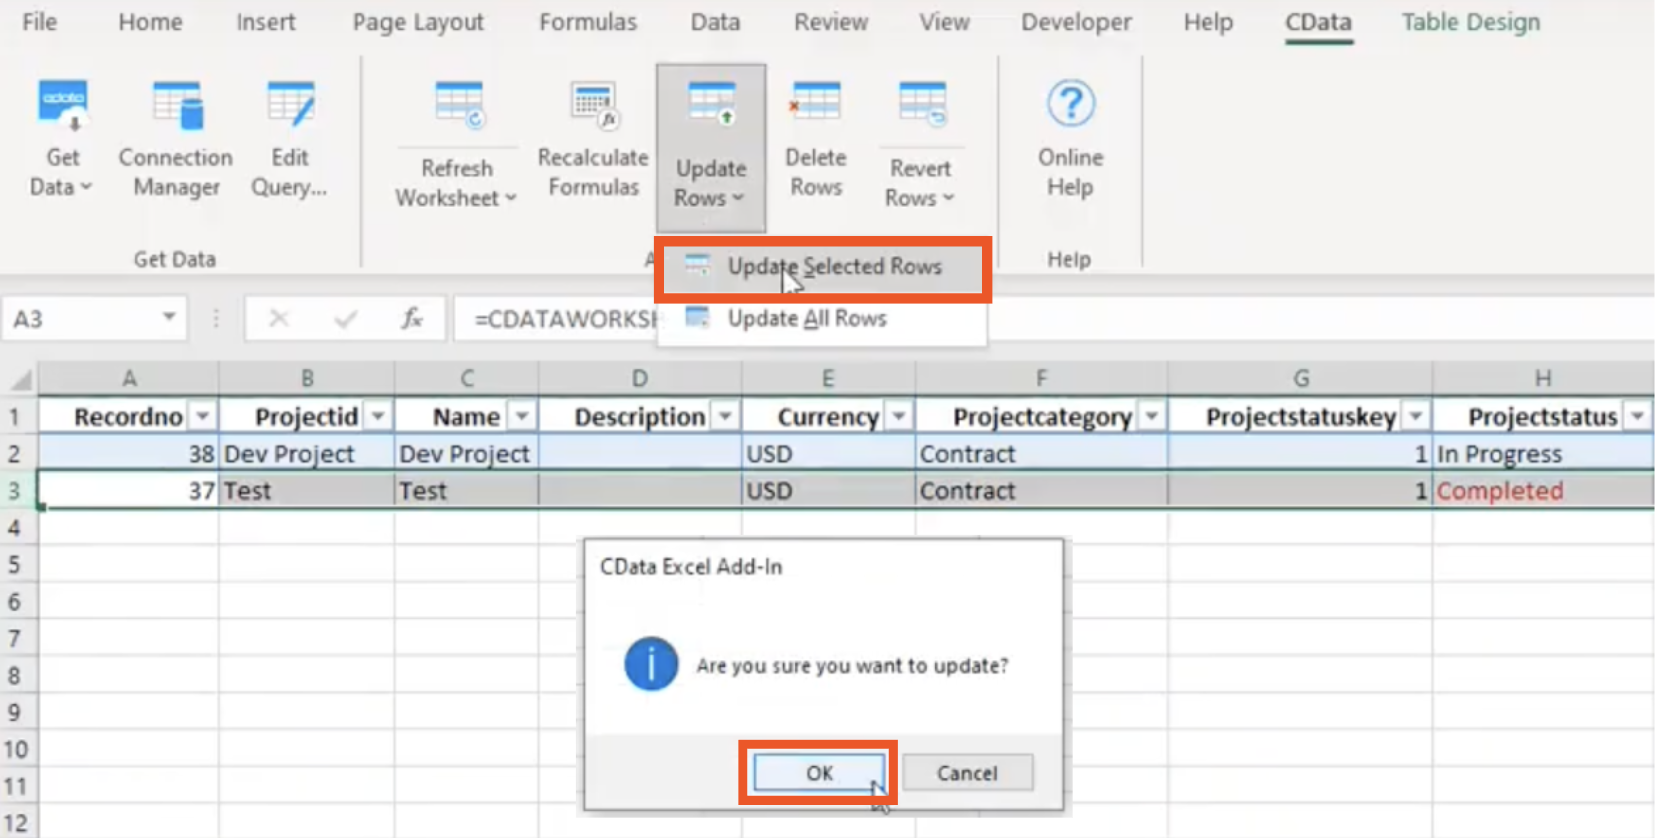Screen dimensions: 1660x838
Task: Open the Projectstatuskey column filter
Action: [x=1416, y=416]
